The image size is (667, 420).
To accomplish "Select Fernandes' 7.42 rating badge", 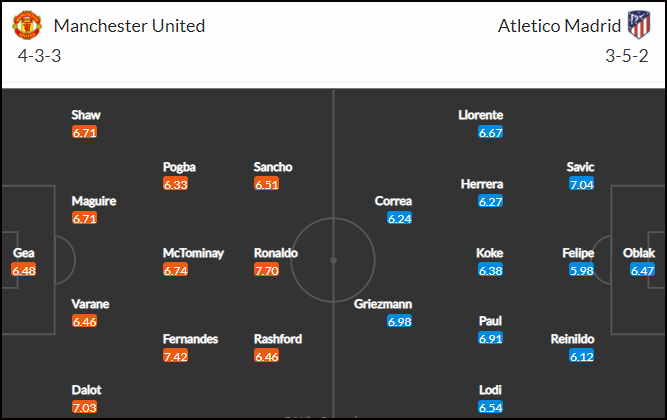I will [x=175, y=356].
